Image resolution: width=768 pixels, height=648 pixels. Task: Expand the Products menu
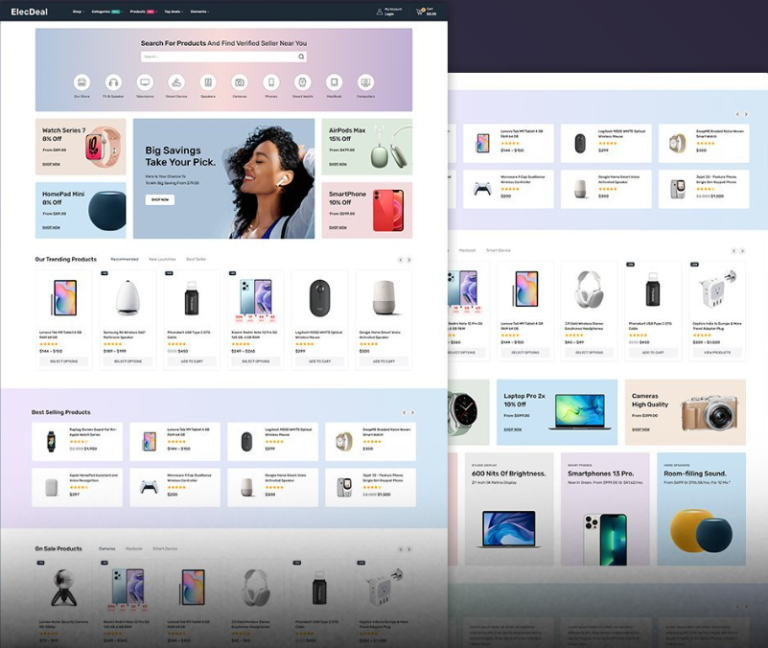click(x=143, y=11)
